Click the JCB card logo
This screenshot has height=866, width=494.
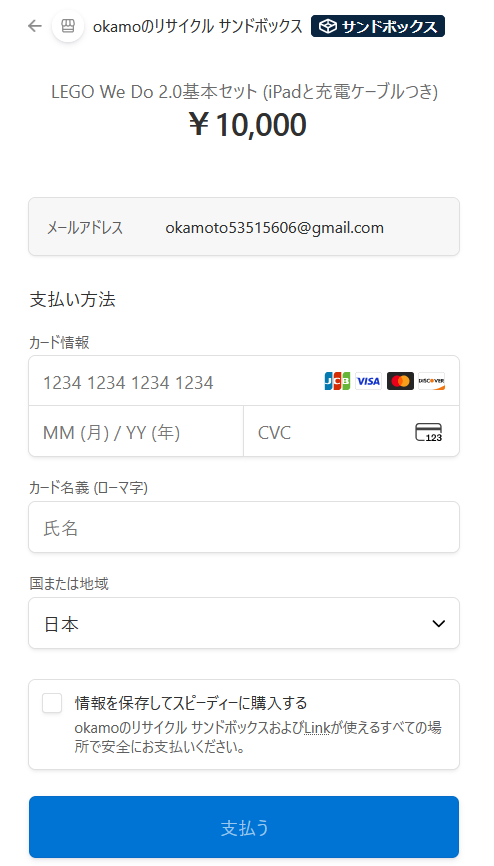pyautogui.click(x=337, y=381)
